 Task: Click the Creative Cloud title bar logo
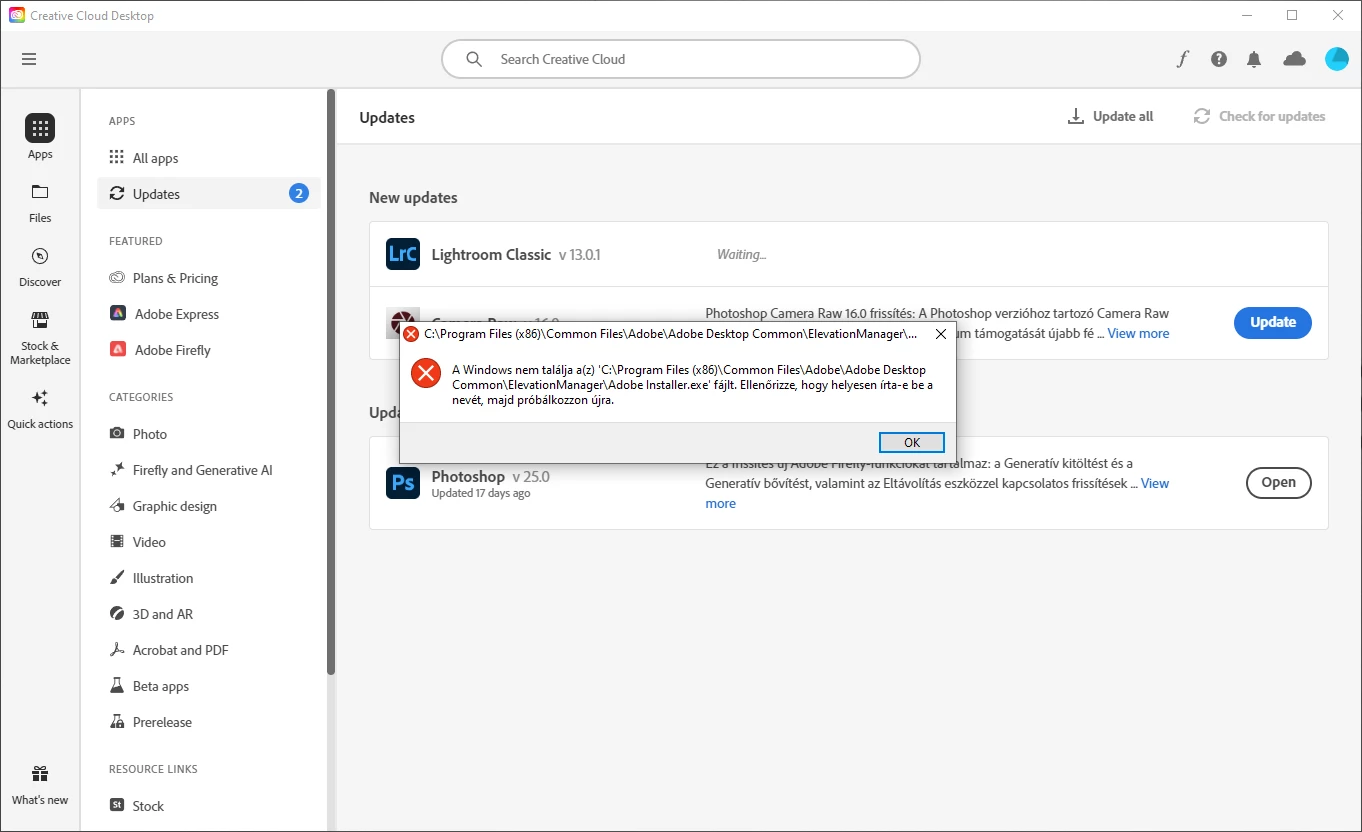tap(16, 15)
